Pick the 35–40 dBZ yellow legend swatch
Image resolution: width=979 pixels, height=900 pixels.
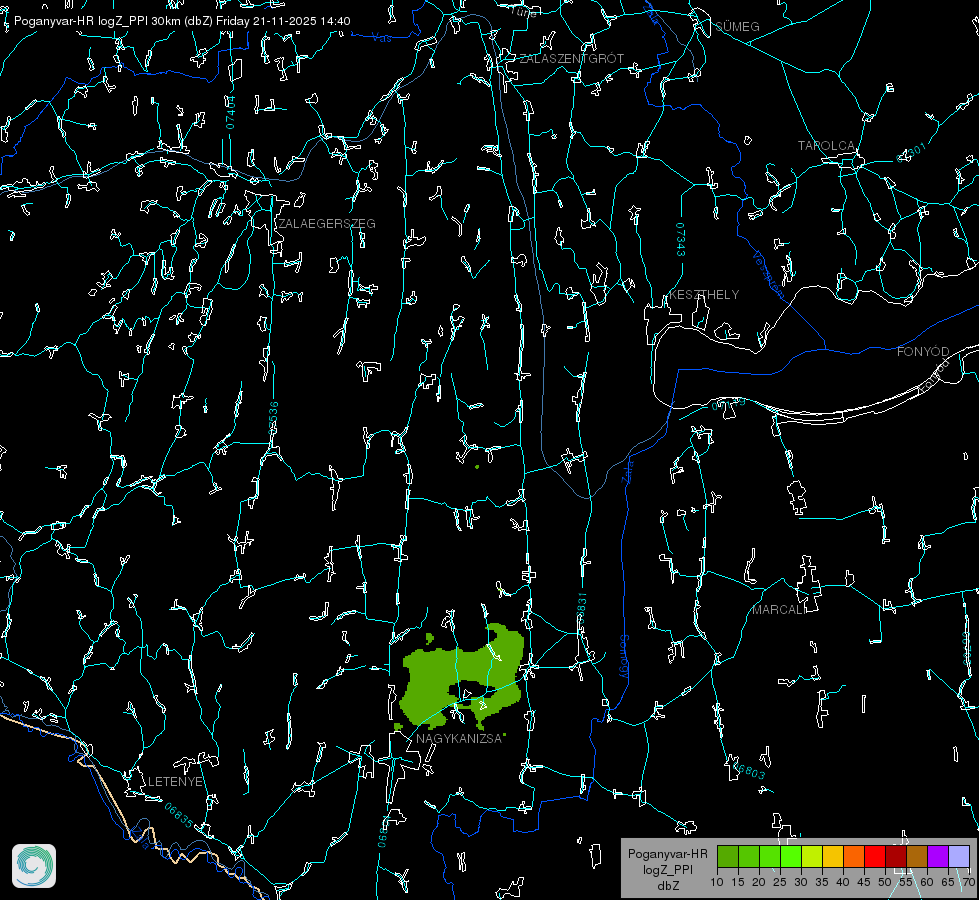pos(833,856)
